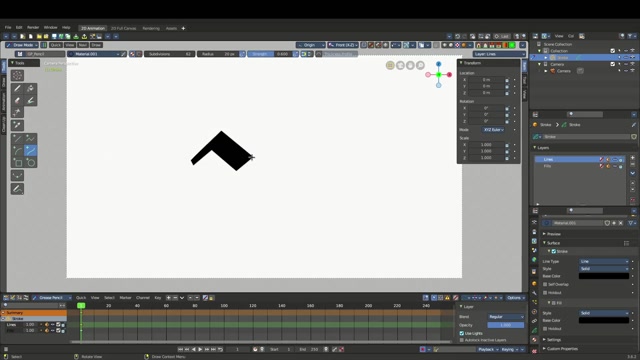Click the red X axis on navigation gizmo
This screenshot has width=640, height=360.
[x=449, y=75]
